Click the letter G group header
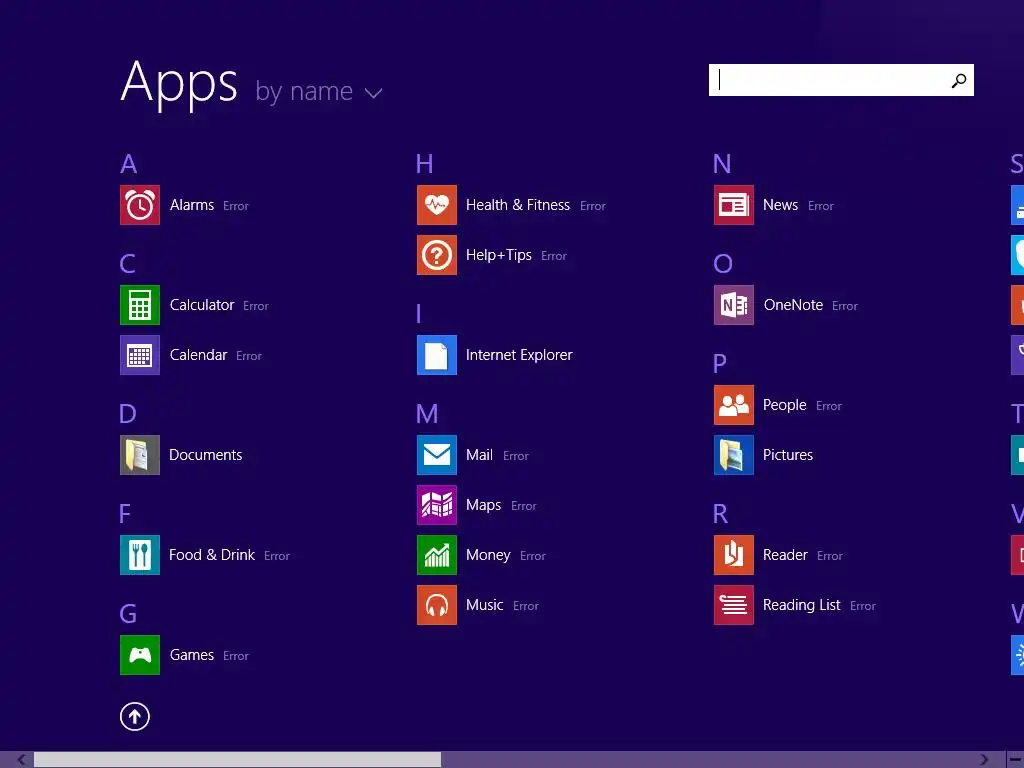The image size is (1024, 768). click(128, 614)
